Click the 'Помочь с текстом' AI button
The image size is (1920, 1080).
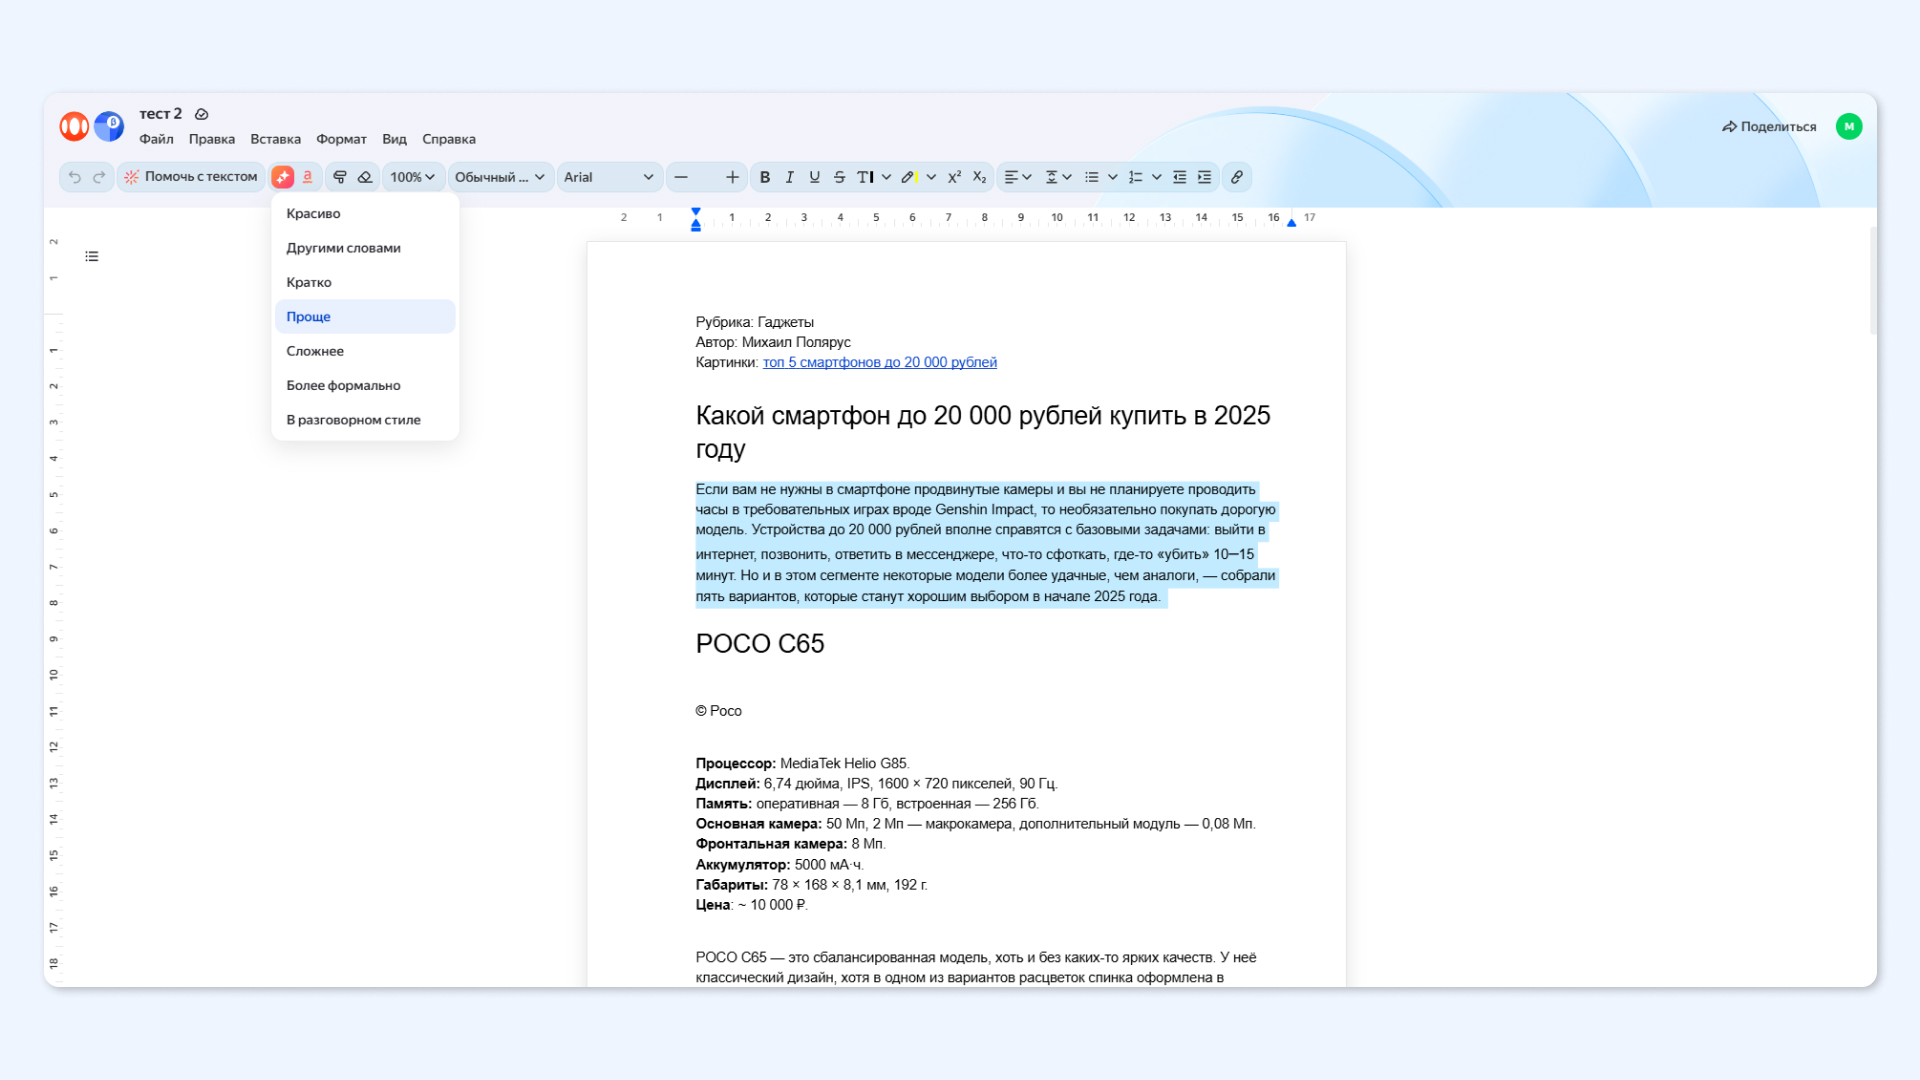(191, 177)
